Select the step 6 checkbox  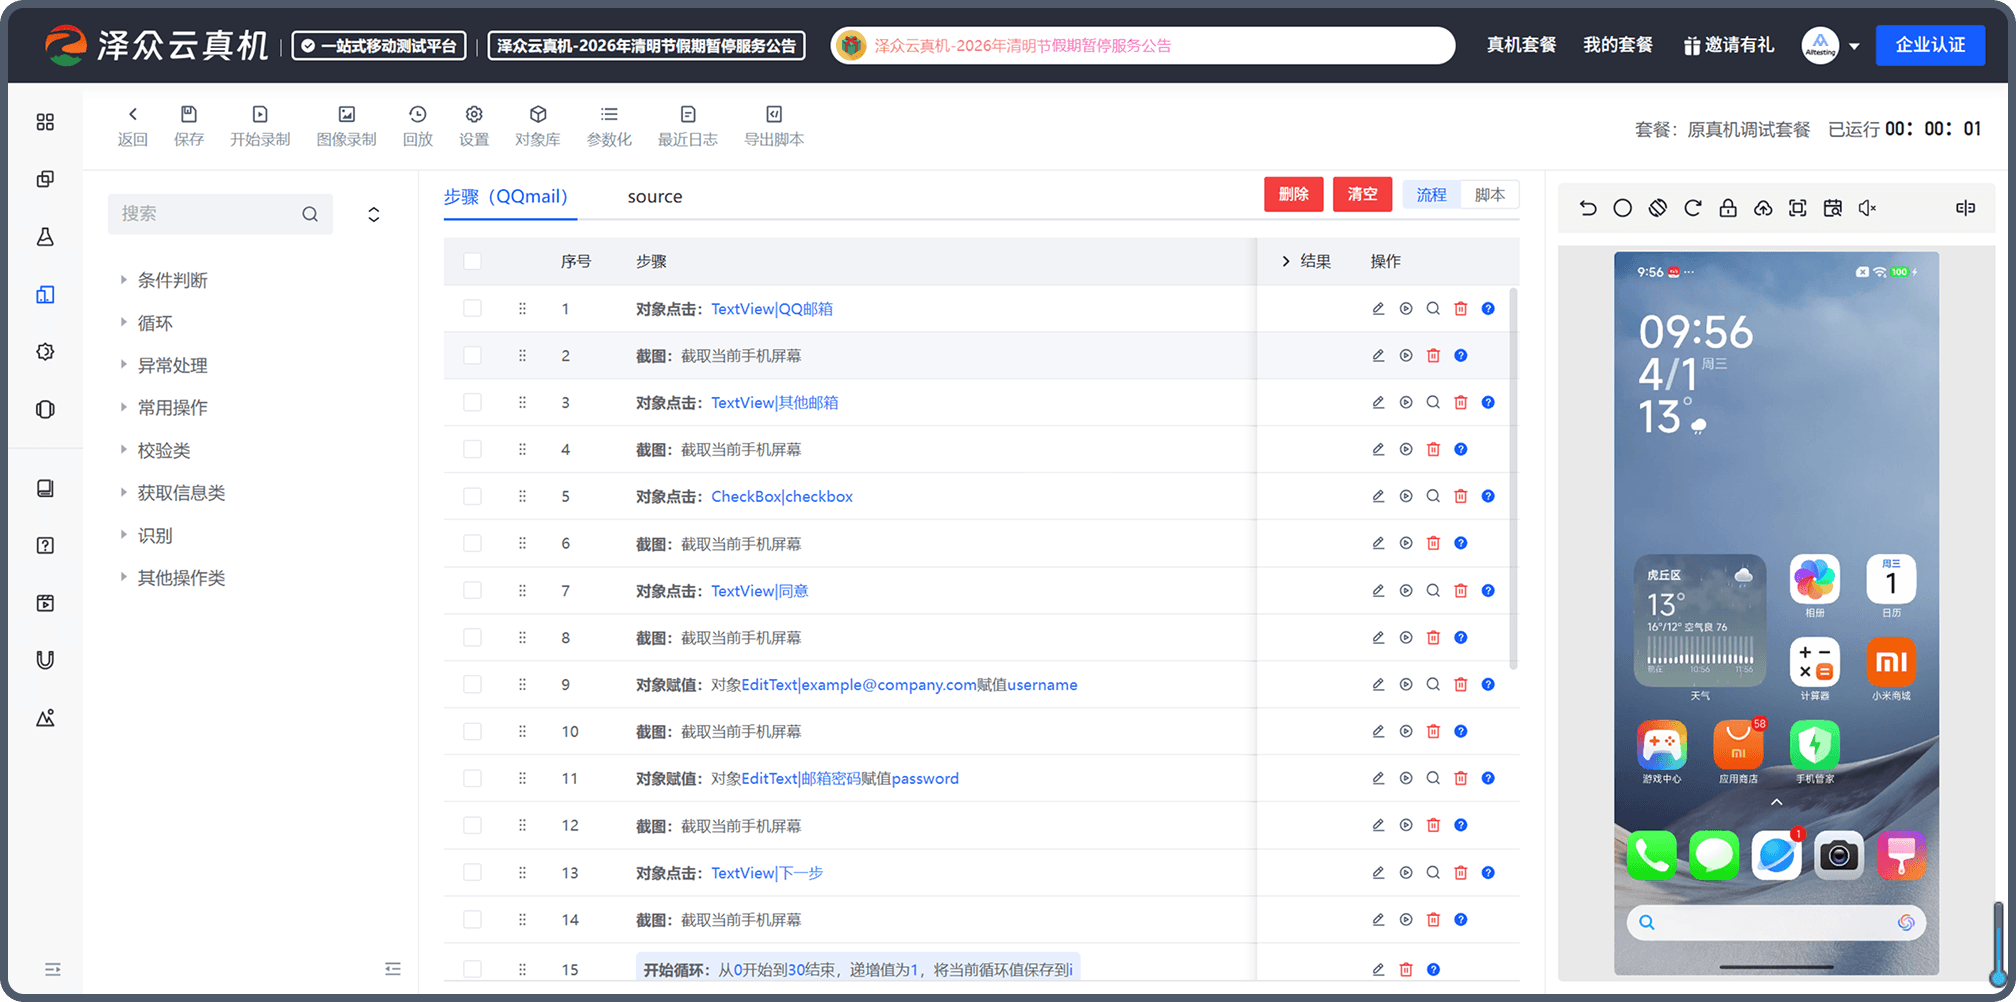click(472, 544)
